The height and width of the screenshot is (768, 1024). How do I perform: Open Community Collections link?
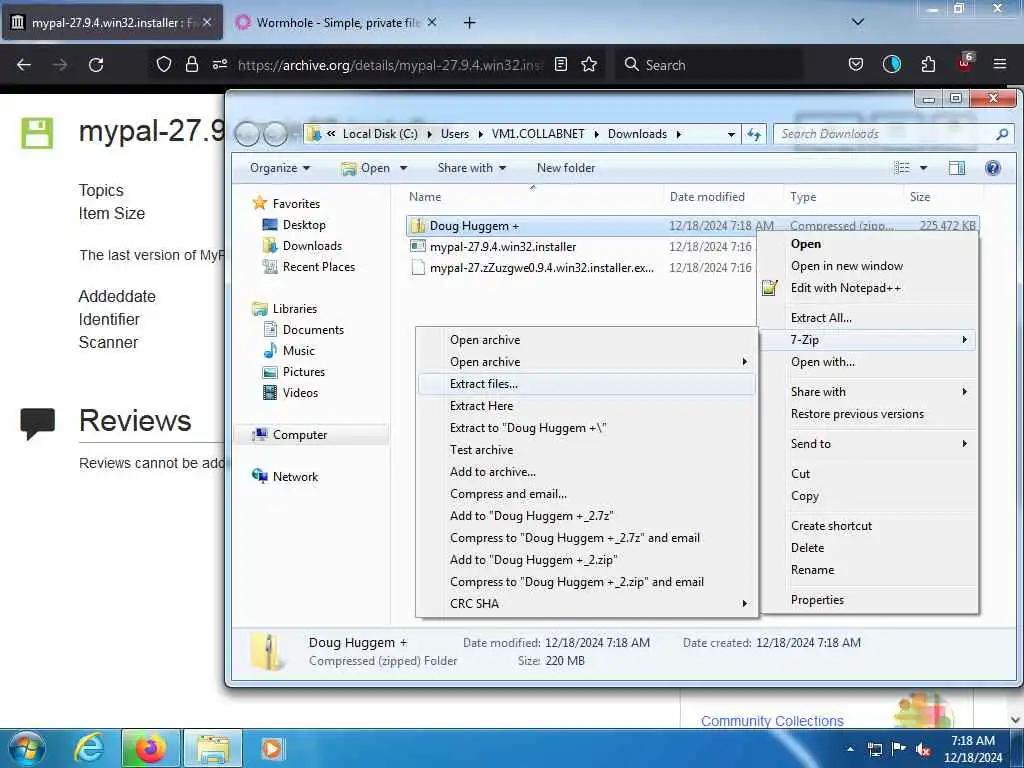pyautogui.click(x=772, y=720)
